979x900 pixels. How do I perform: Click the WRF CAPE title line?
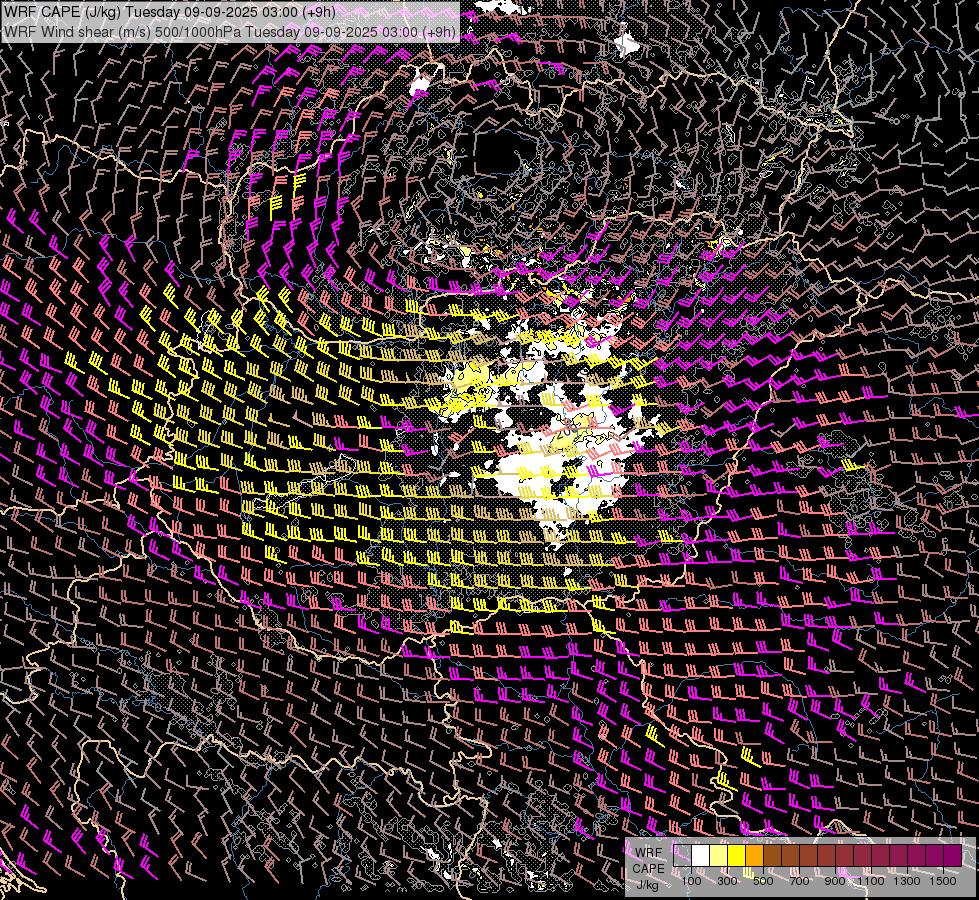(x=169, y=12)
